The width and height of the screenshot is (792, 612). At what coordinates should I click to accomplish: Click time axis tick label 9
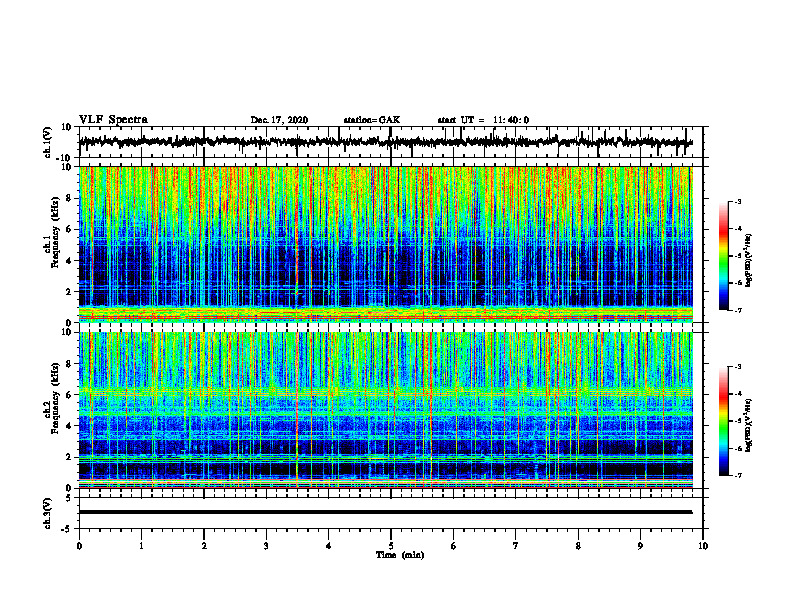click(x=640, y=546)
